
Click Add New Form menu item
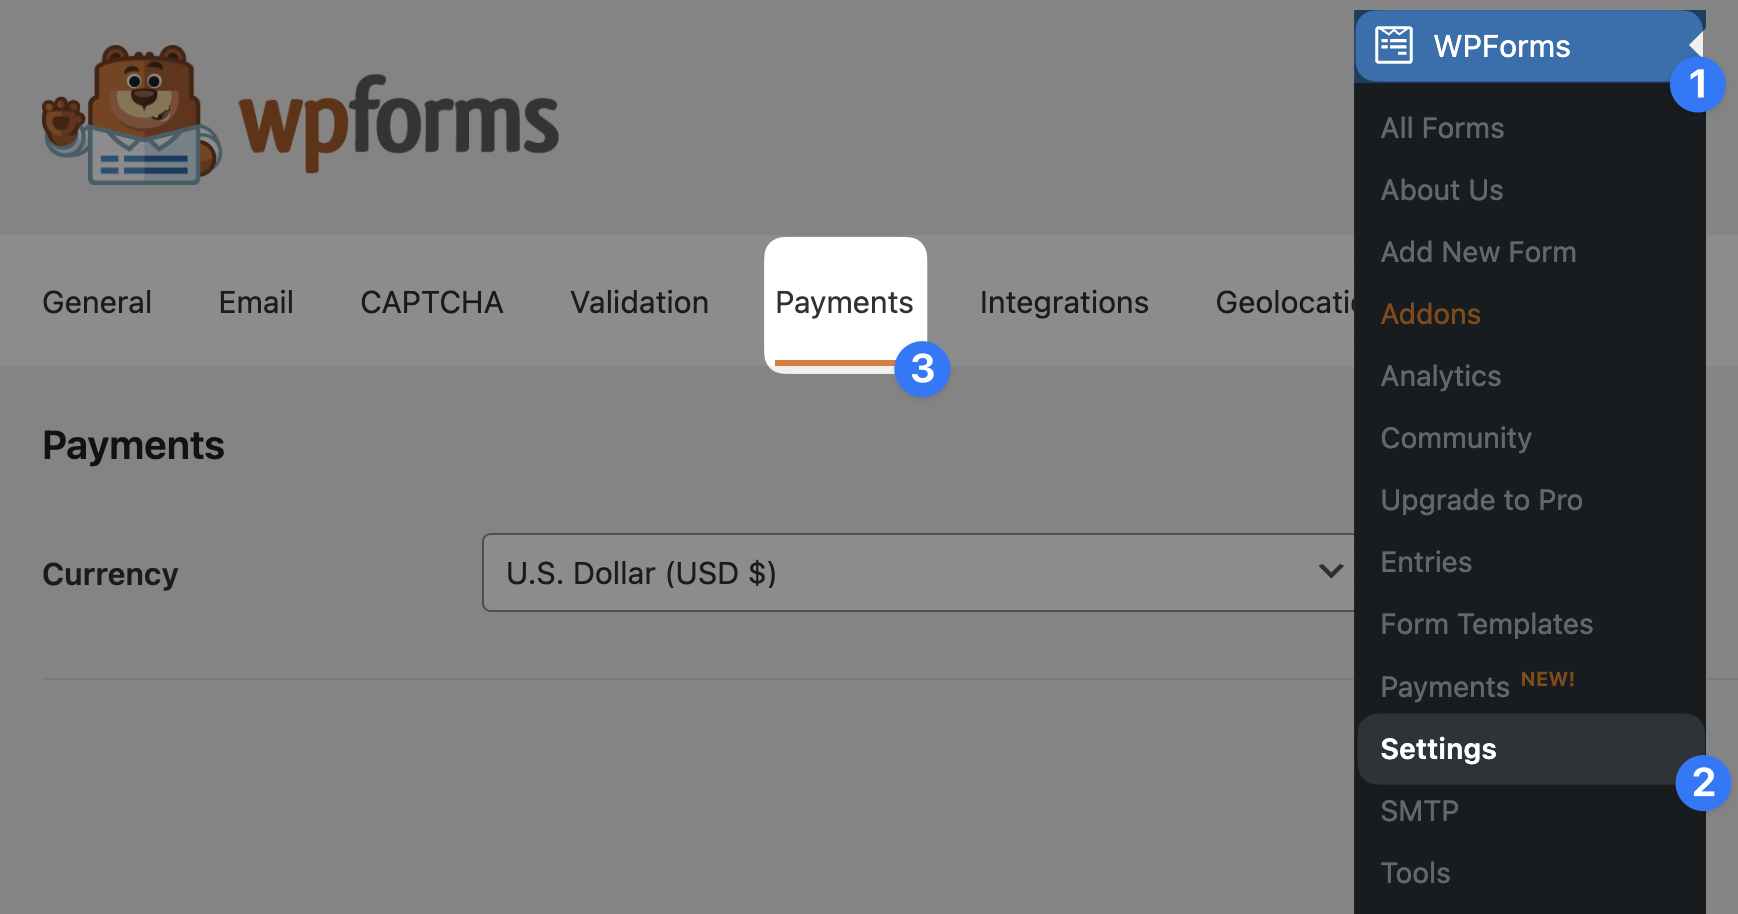[1478, 252]
